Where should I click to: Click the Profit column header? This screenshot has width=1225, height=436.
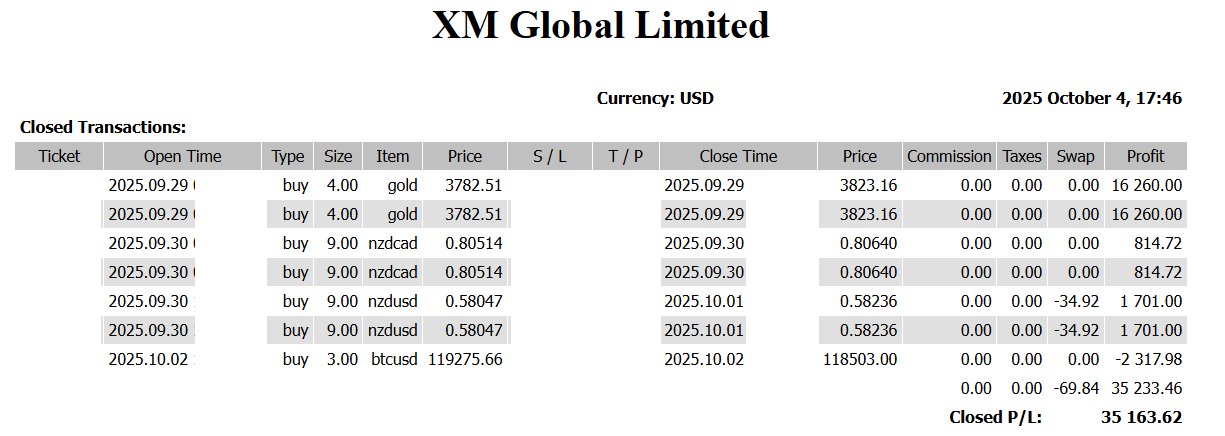(1145, 156)
